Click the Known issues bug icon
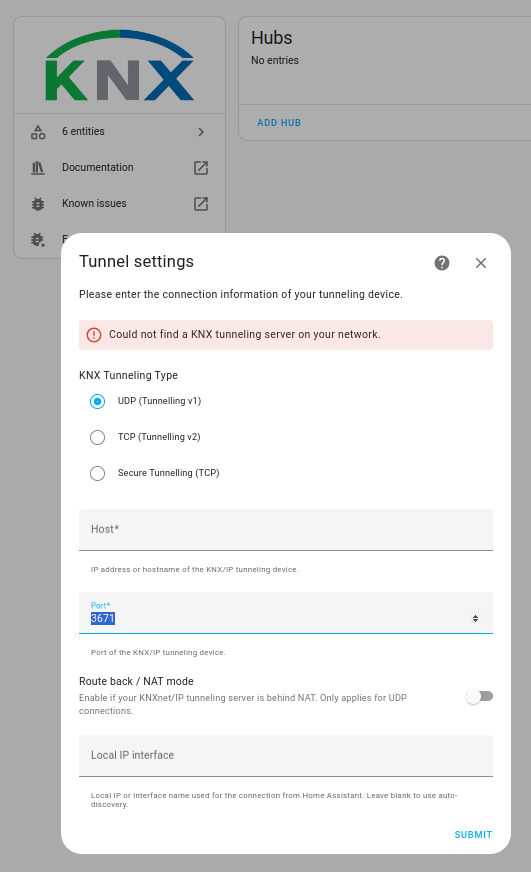The image size is (531, 872). (x=38, y=204)
